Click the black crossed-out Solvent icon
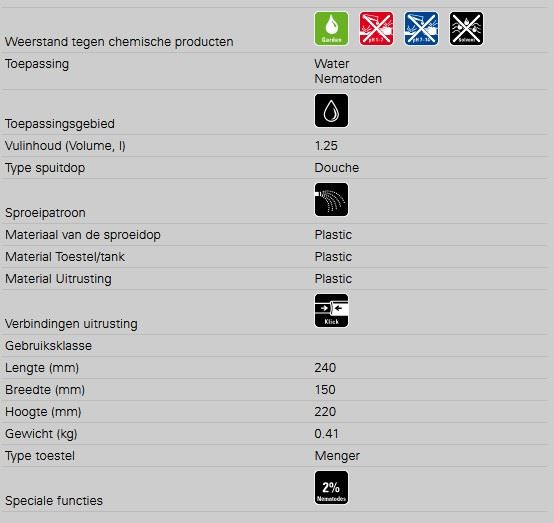The image size is (554, 523). 466,29
